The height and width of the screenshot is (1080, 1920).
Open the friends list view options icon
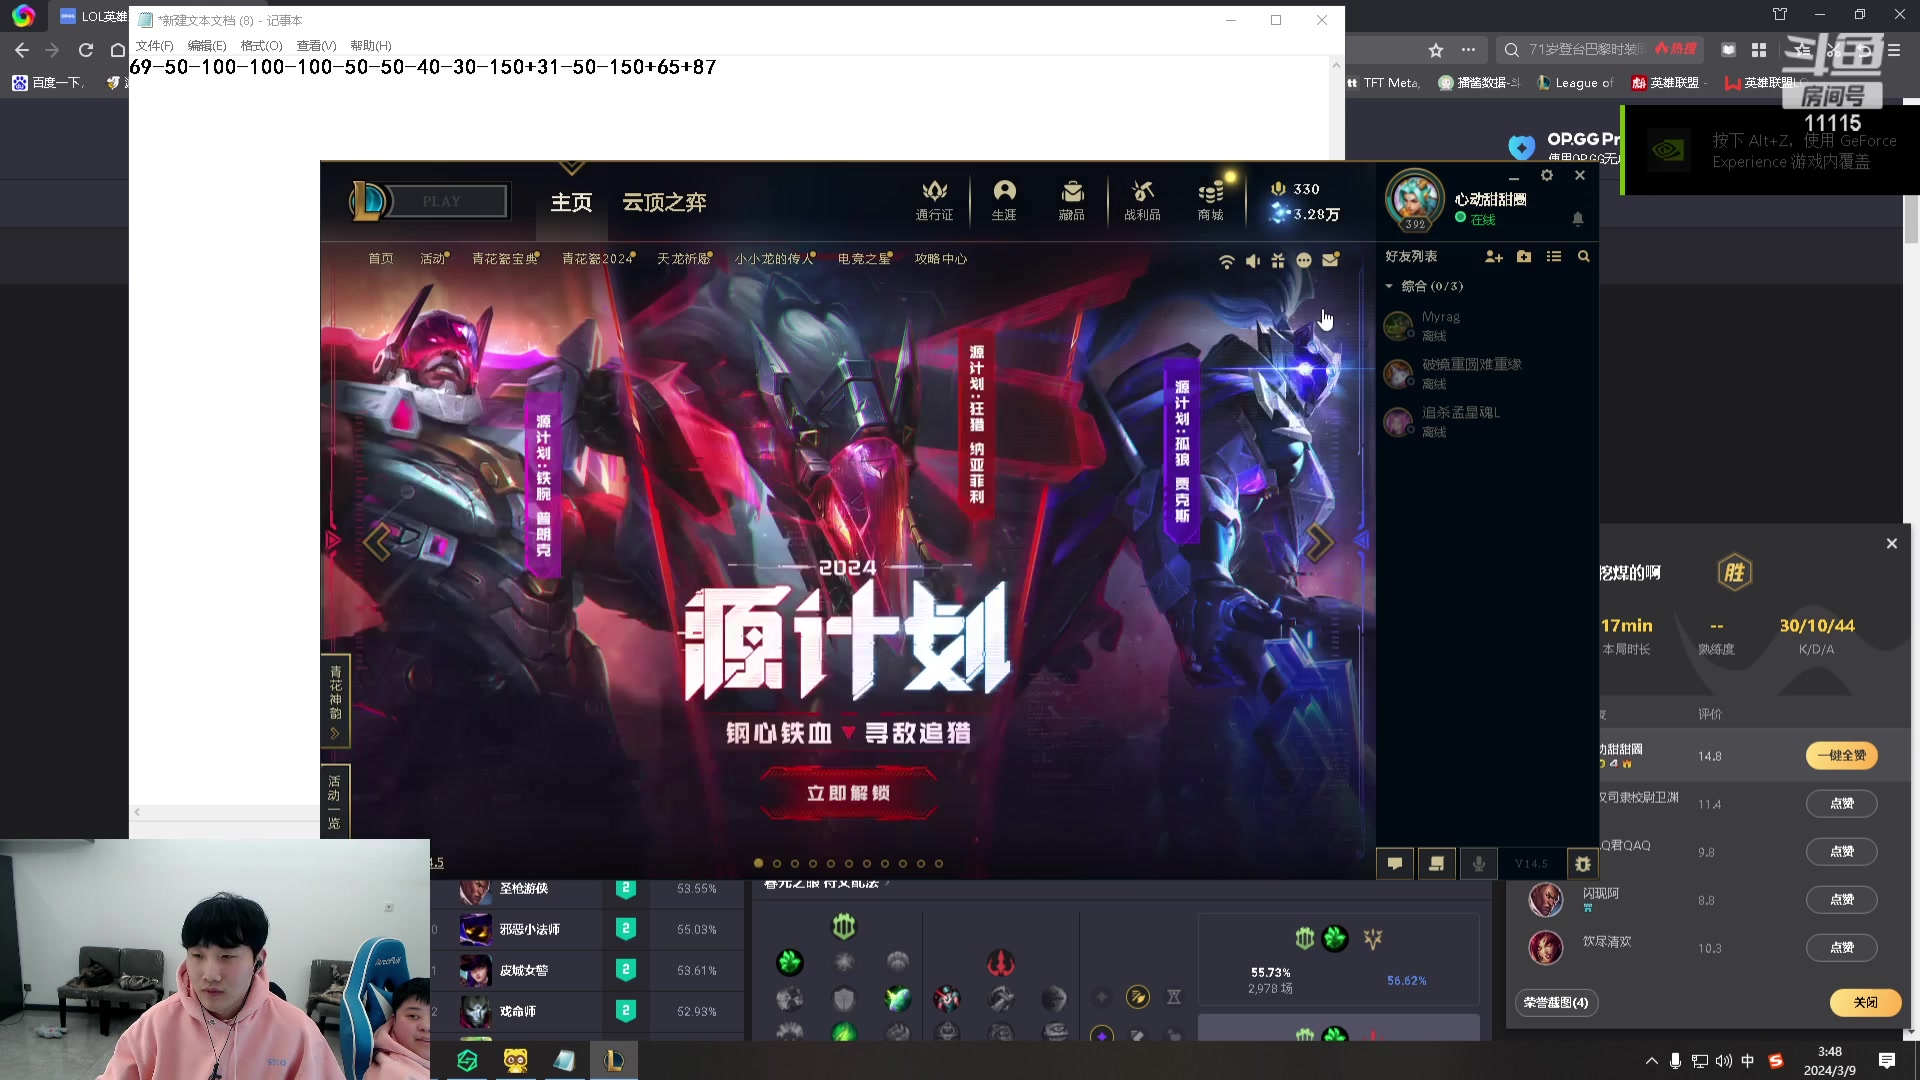1554,257
